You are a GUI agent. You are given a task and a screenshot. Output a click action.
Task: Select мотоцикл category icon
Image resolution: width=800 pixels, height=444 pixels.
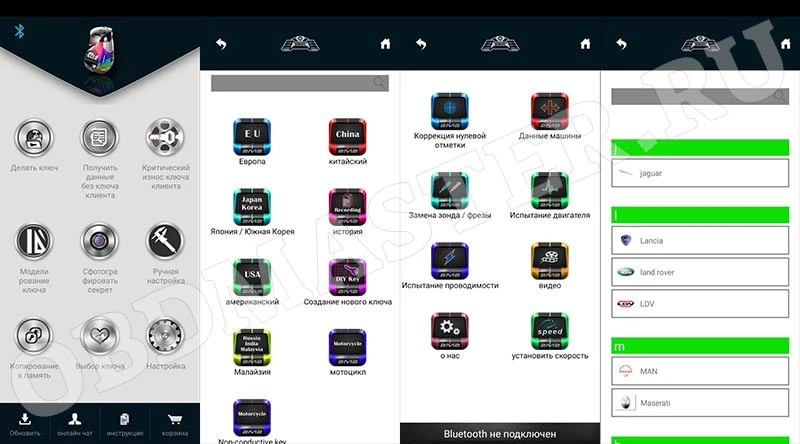point(347,348)
